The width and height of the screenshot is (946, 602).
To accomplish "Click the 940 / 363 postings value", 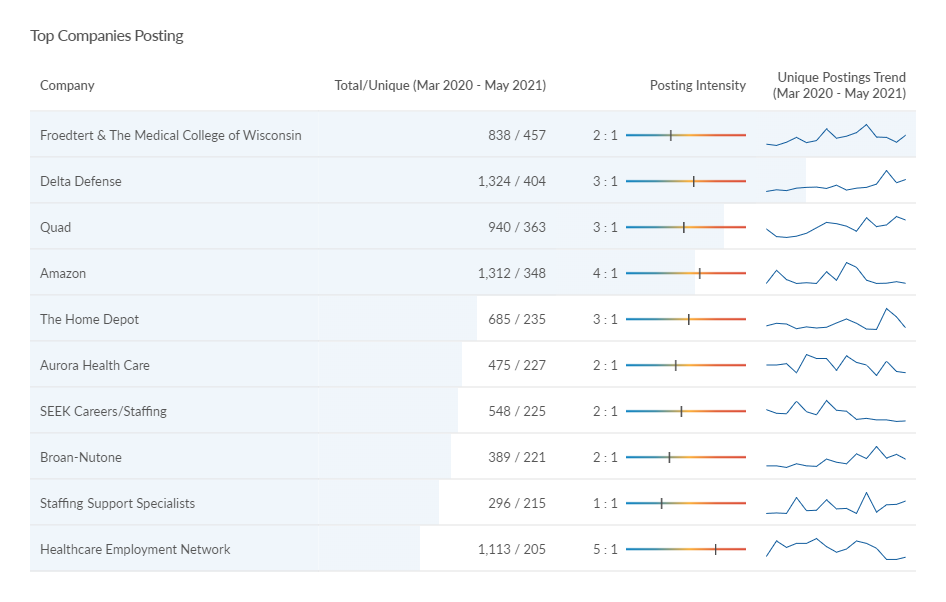I will pyautogui.click(x=517, y=227).
